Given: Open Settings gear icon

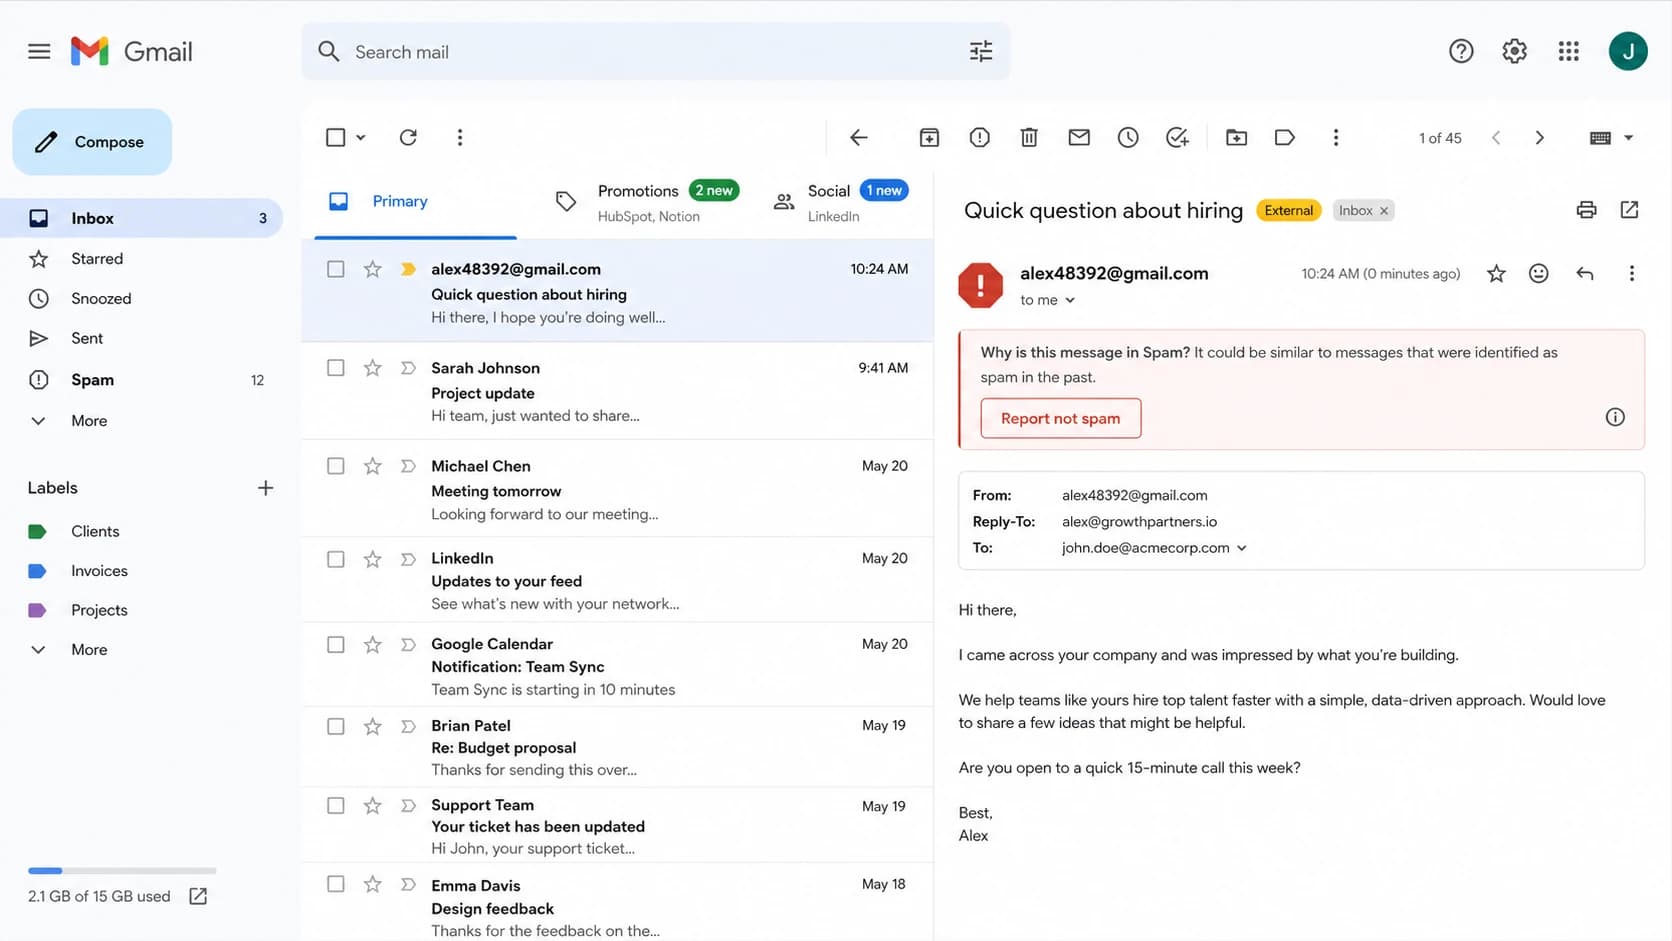Looking at the screenshot, I should [1514, 51].
